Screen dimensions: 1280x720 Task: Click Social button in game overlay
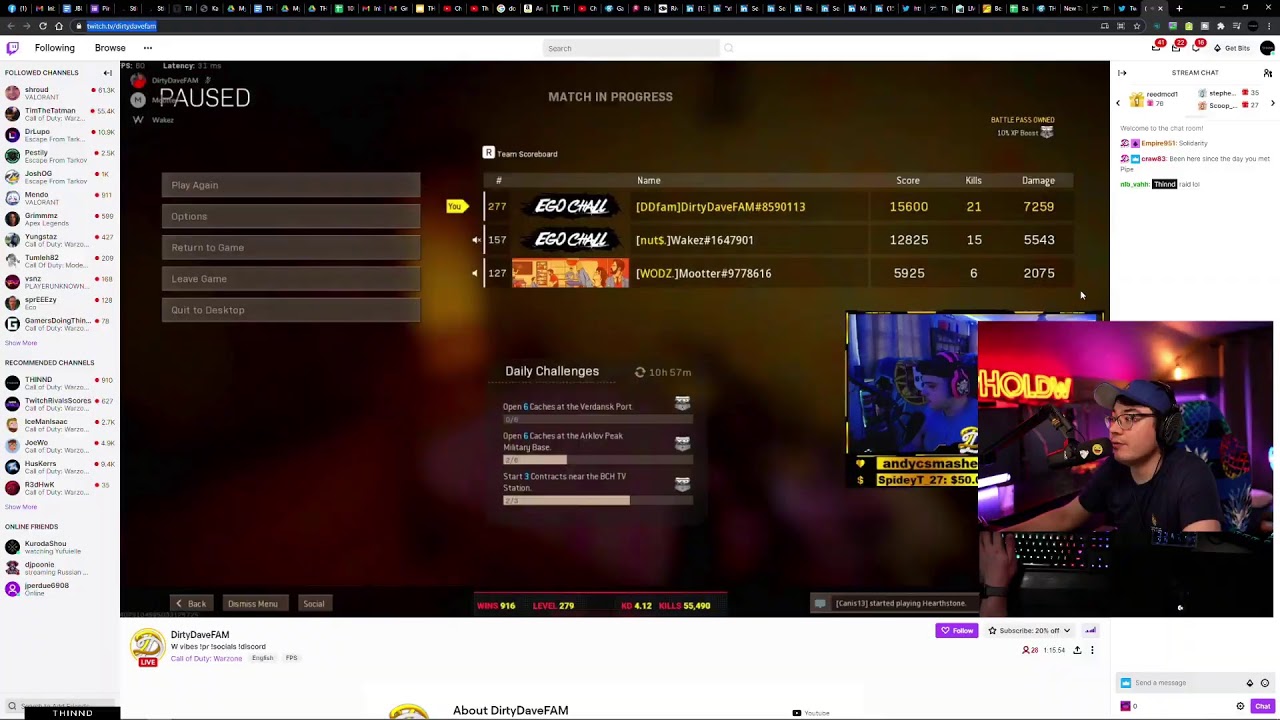tap(313, 604)
